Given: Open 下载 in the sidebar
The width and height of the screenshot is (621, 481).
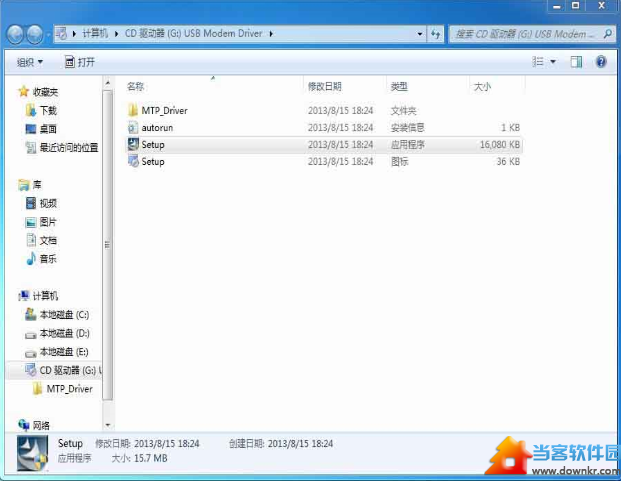Looking at the screenshot, I should pos(42,110).
